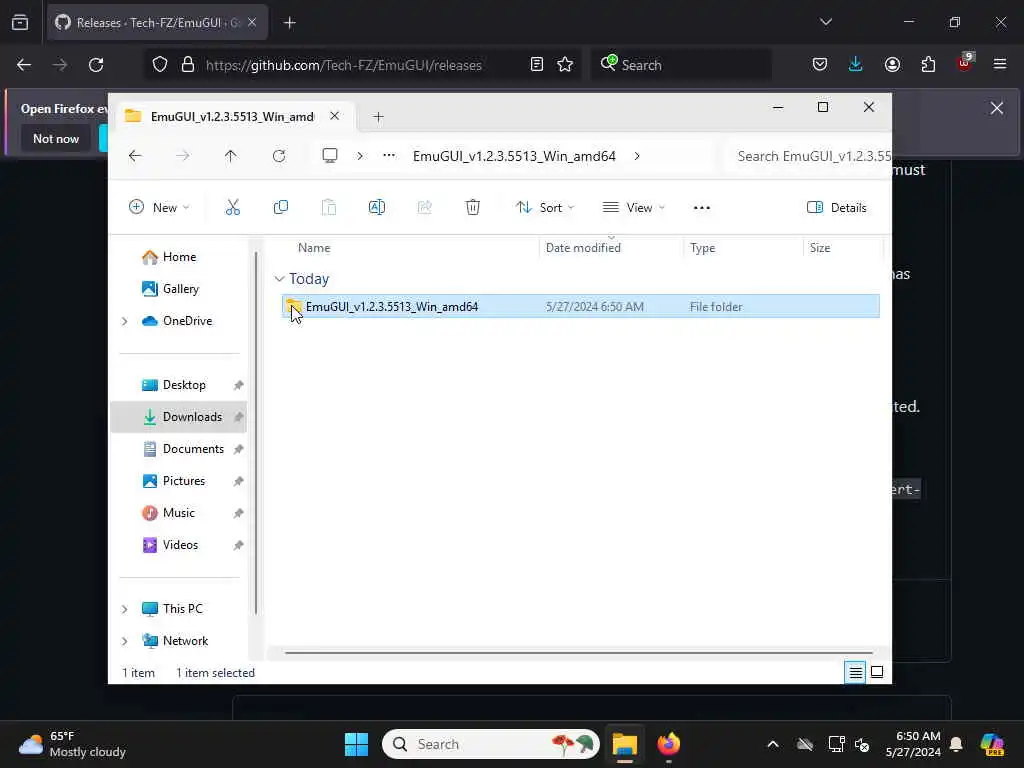Reload the page in Firefox
Viewport: 1024px width, 768px height.
[96, 65]
